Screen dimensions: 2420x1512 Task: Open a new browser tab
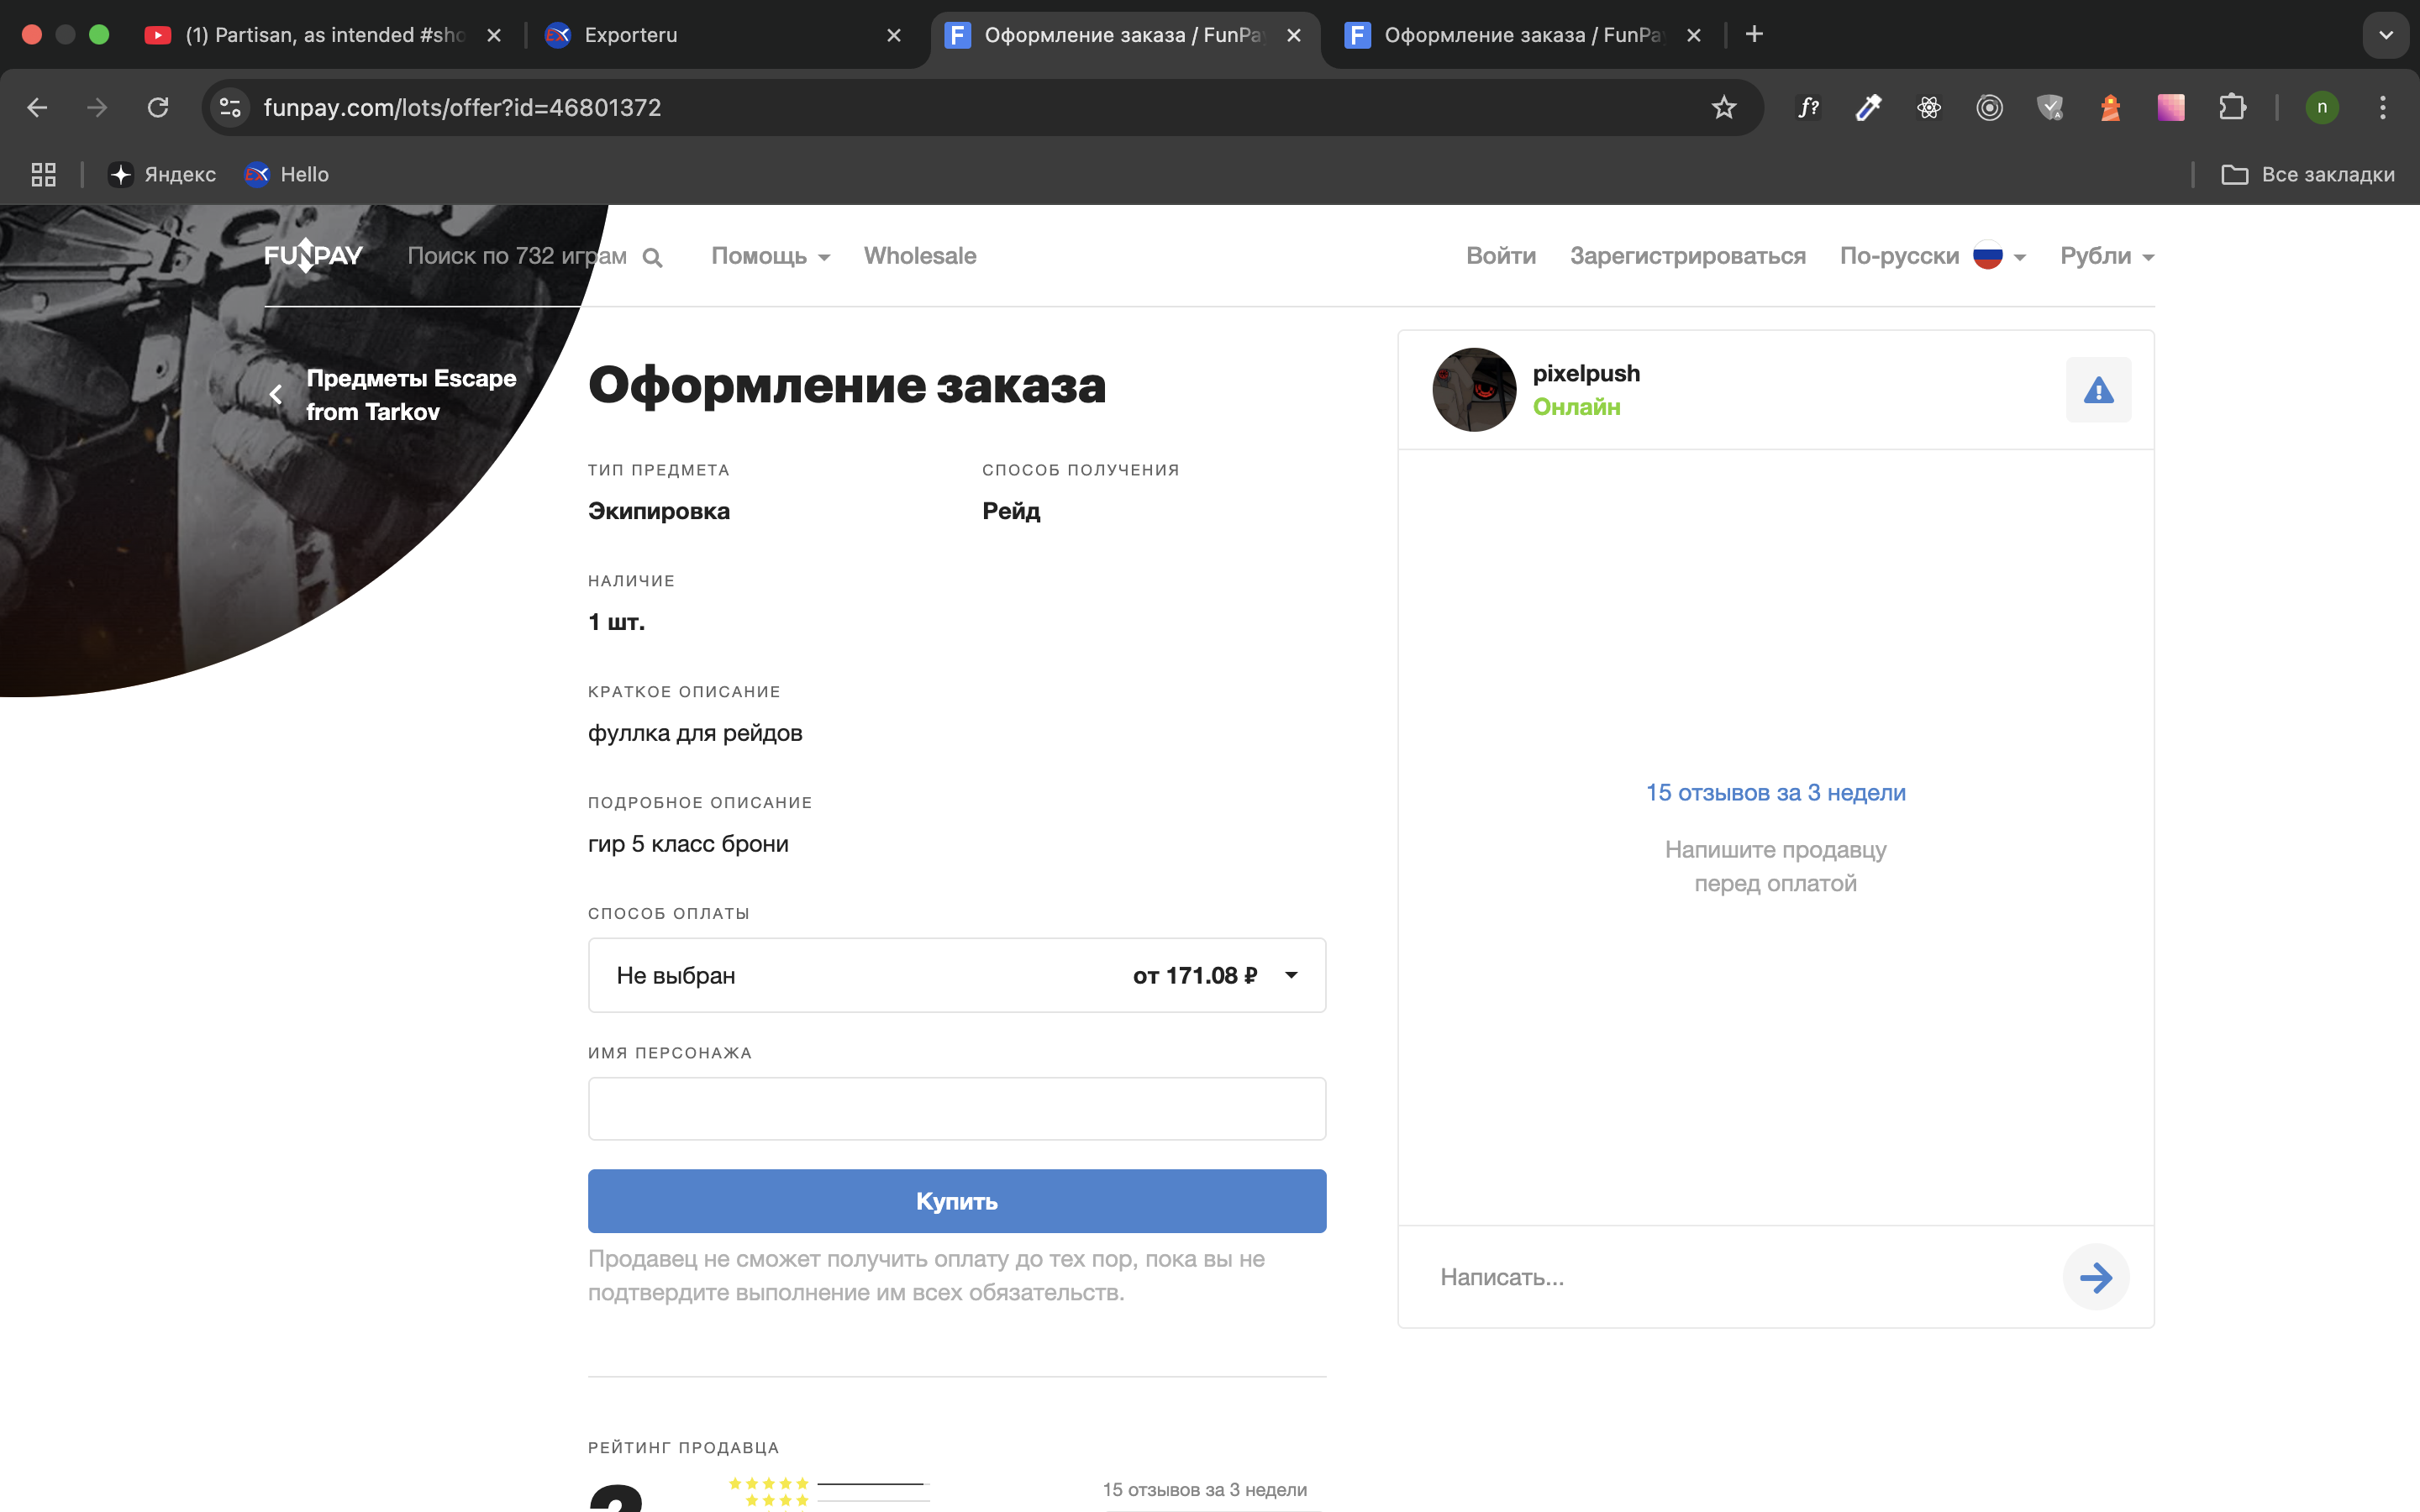(1754, 35)
